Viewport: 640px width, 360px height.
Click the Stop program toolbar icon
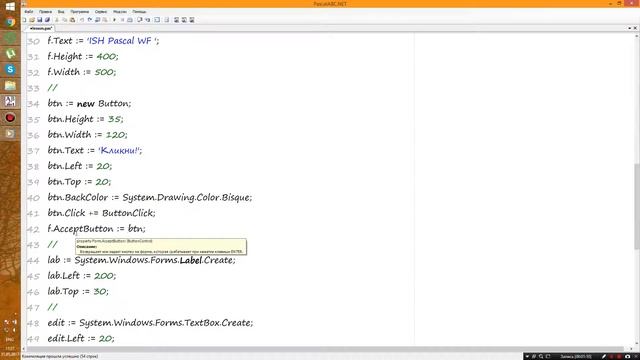tap(122, 20)
